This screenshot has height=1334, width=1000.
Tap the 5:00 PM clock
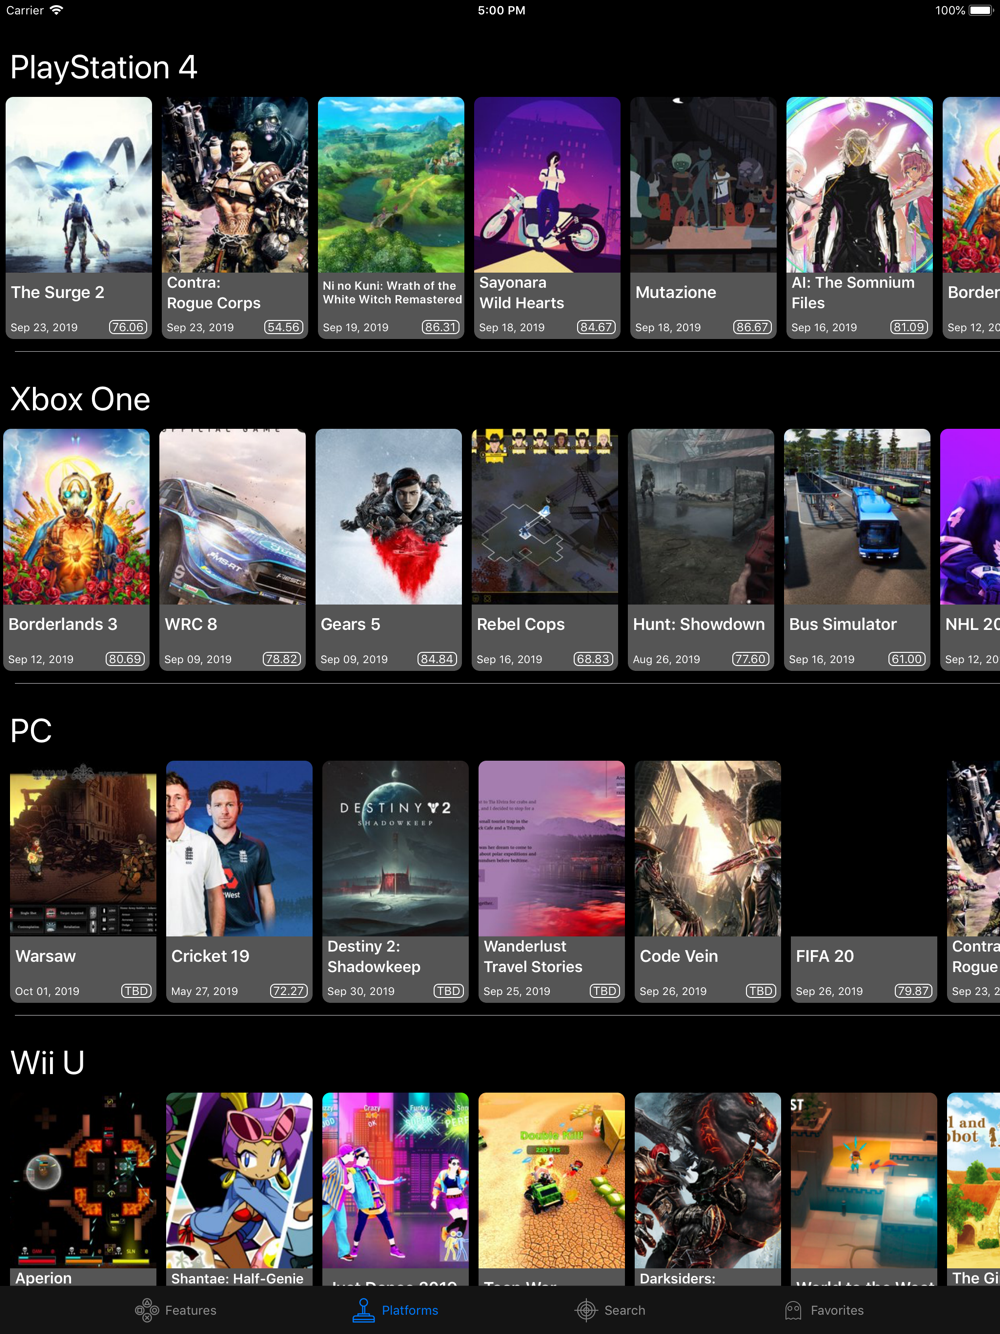click(x=501, y=10)
